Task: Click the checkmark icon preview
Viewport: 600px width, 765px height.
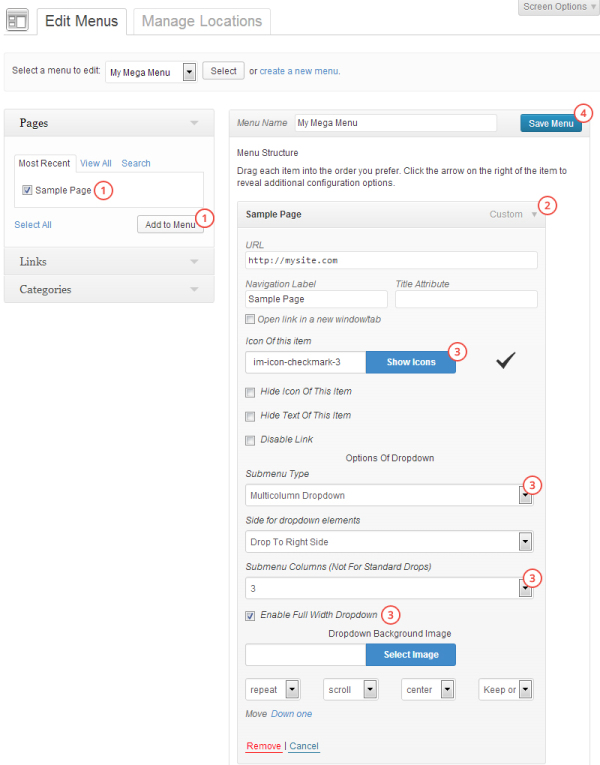Action: pos(506,361)
